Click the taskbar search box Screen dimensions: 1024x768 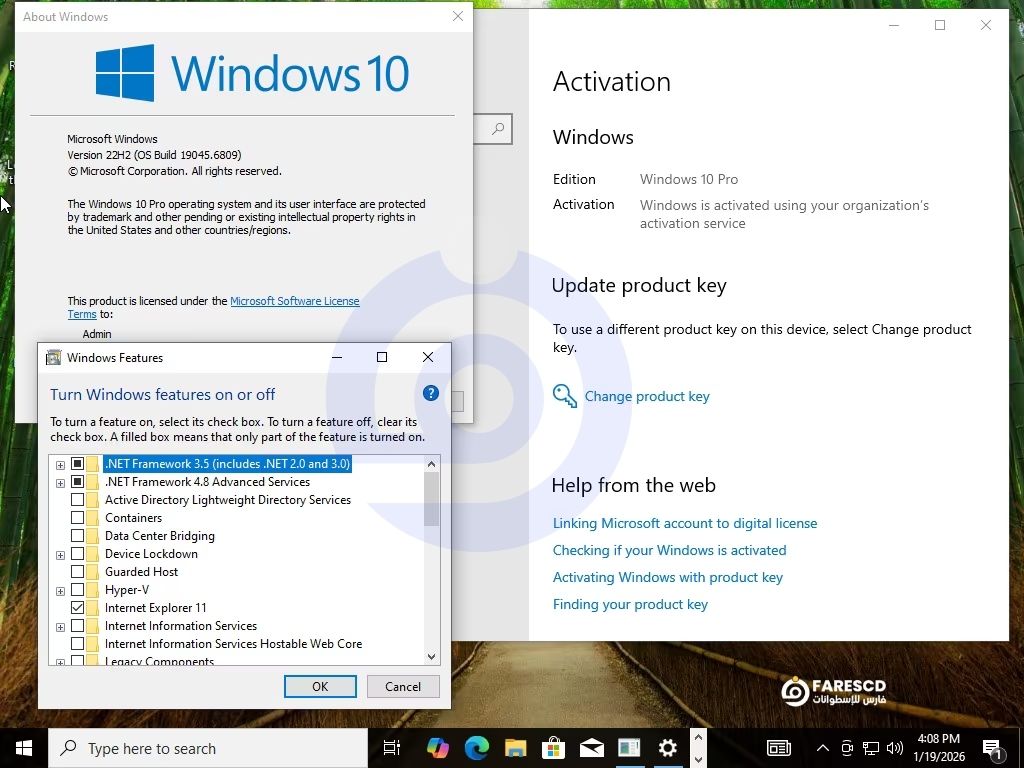(208, 748)
